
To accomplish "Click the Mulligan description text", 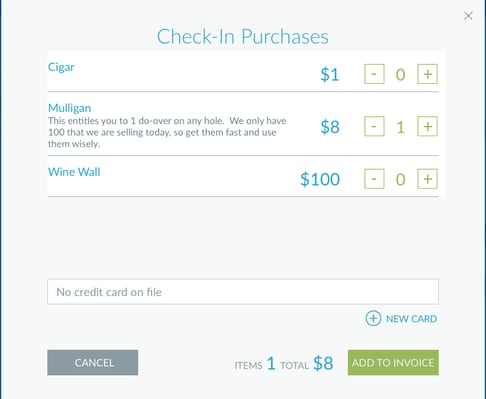I will point(167,132).
